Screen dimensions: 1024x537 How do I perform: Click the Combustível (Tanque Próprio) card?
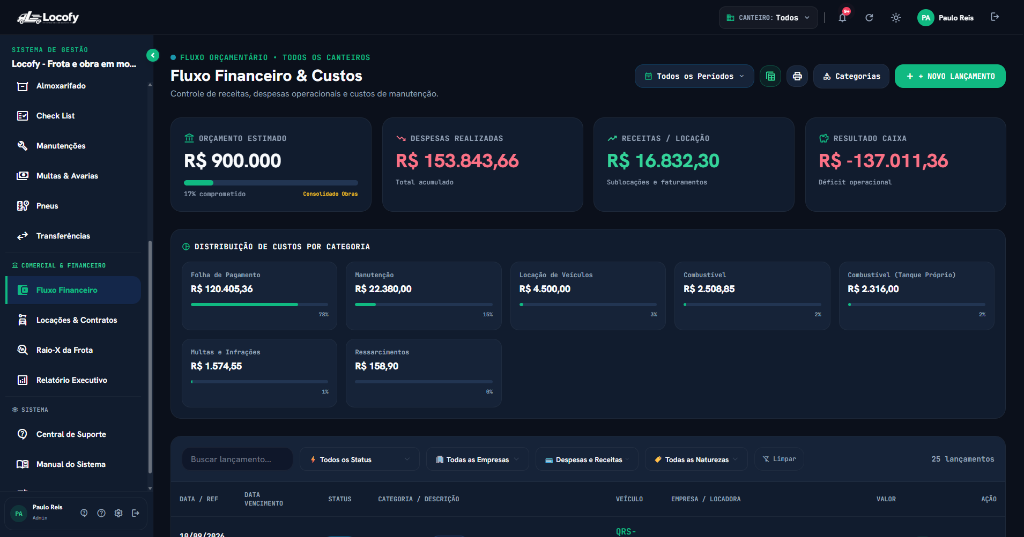click(x=916, y=296)
